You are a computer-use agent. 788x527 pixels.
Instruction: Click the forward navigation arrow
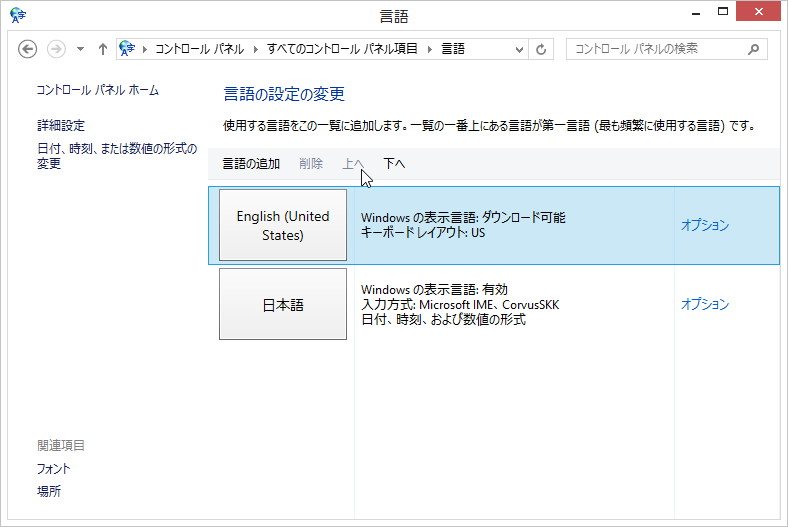56,49
